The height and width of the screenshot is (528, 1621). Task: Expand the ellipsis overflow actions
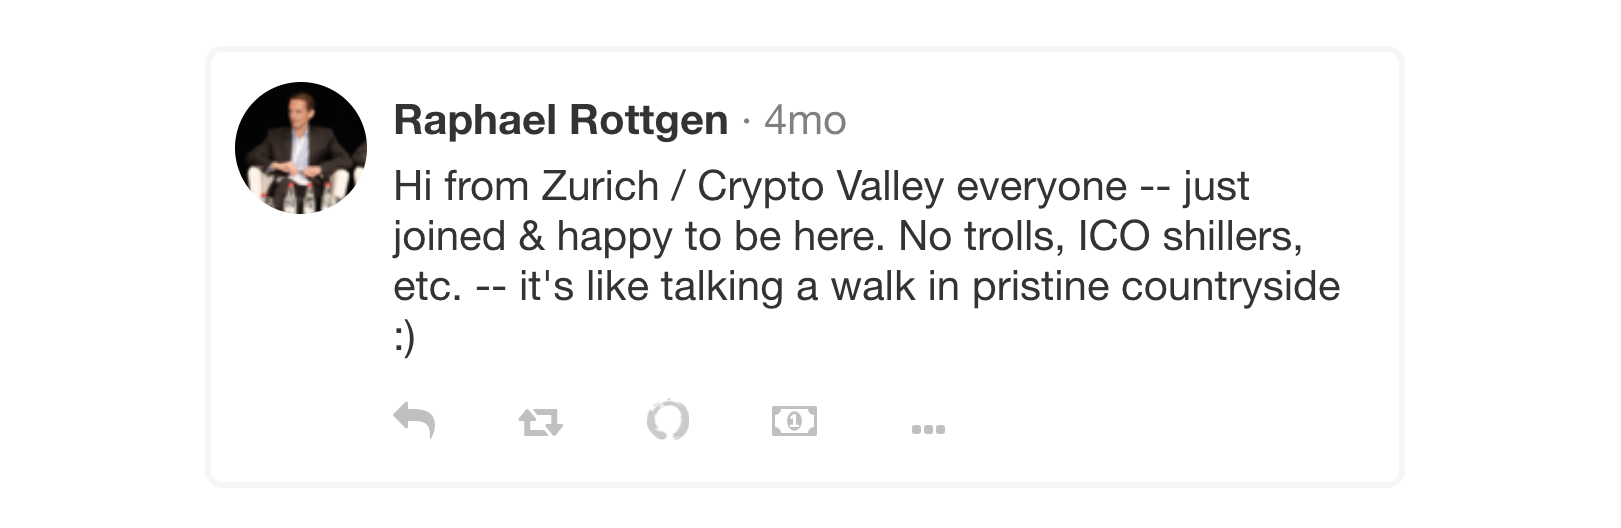pos(928,429)
